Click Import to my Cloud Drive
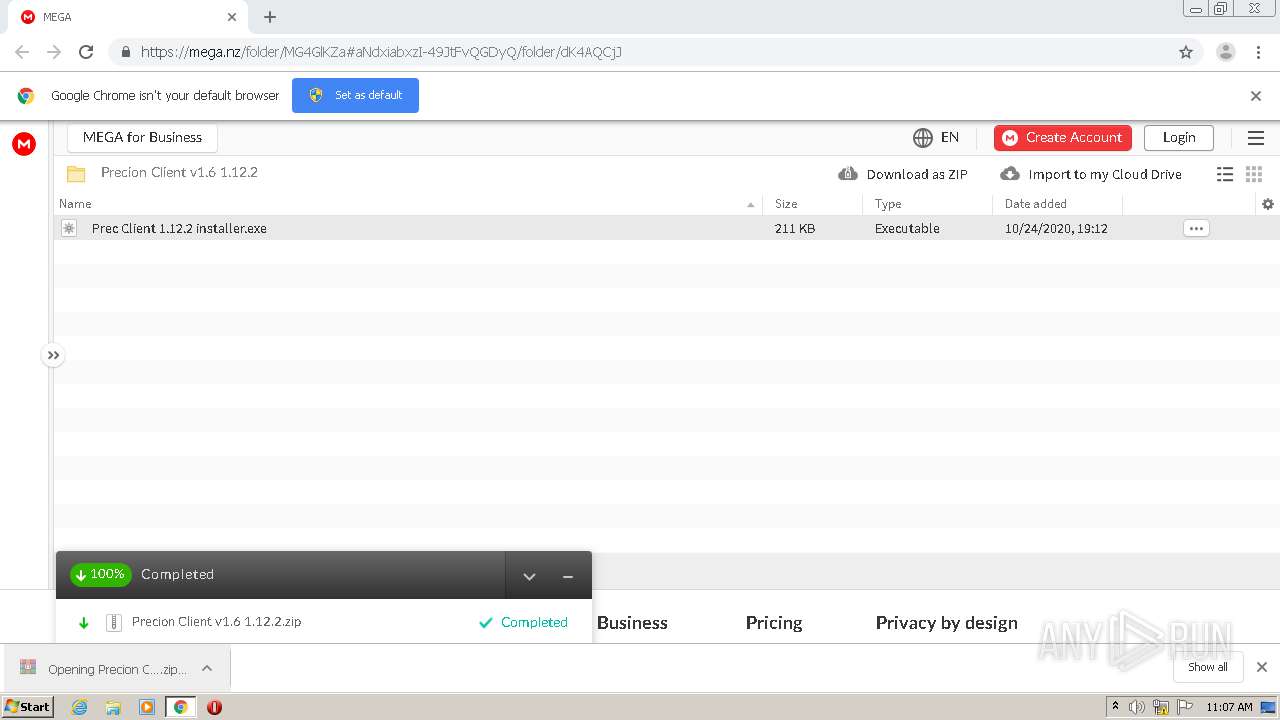 point(1091,174)
